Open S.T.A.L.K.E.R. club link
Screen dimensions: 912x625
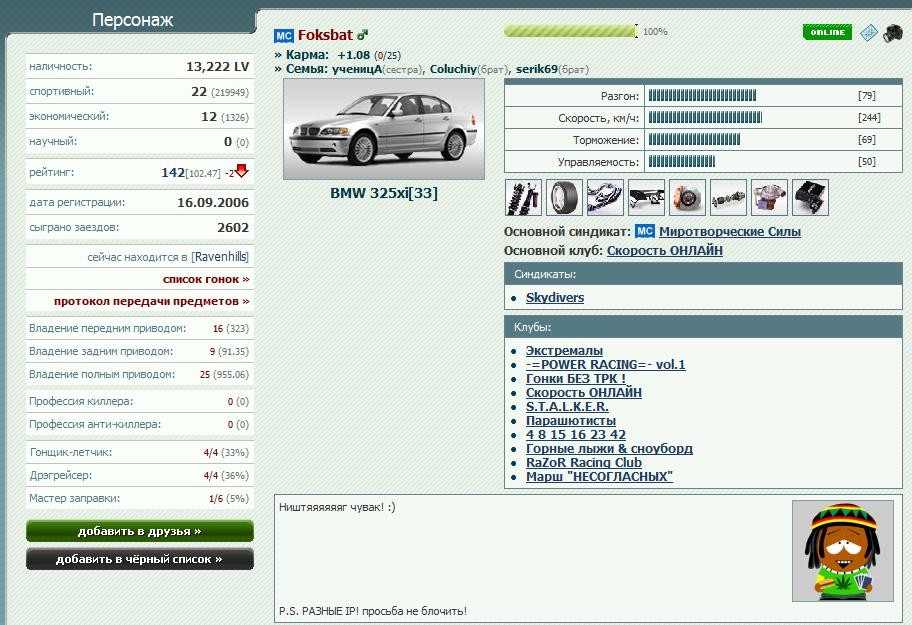click(x=567, y=406)
